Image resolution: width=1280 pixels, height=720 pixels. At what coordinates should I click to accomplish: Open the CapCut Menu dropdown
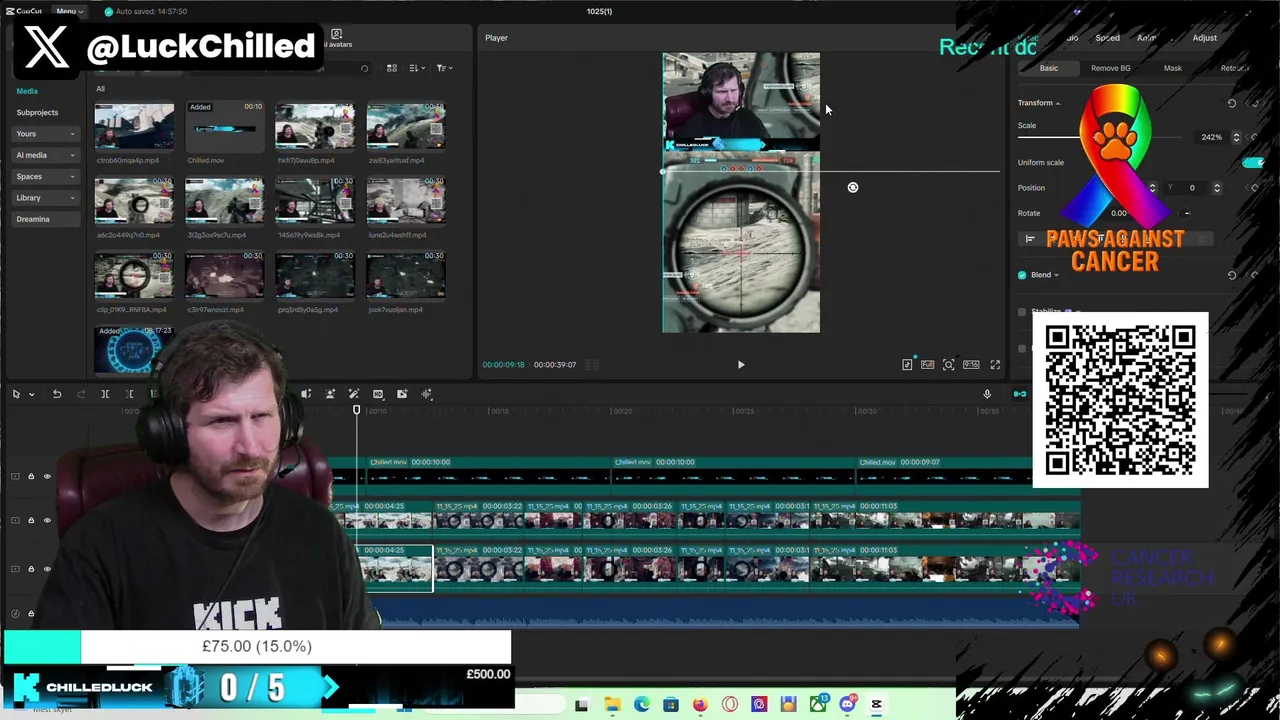coord(69,11)
